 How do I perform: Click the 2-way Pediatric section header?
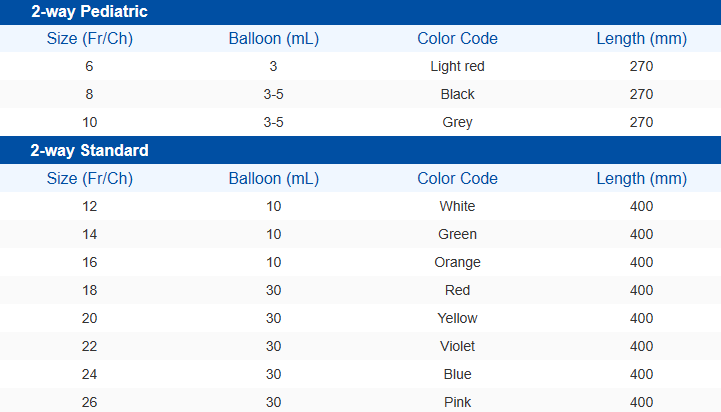point(90,12)
